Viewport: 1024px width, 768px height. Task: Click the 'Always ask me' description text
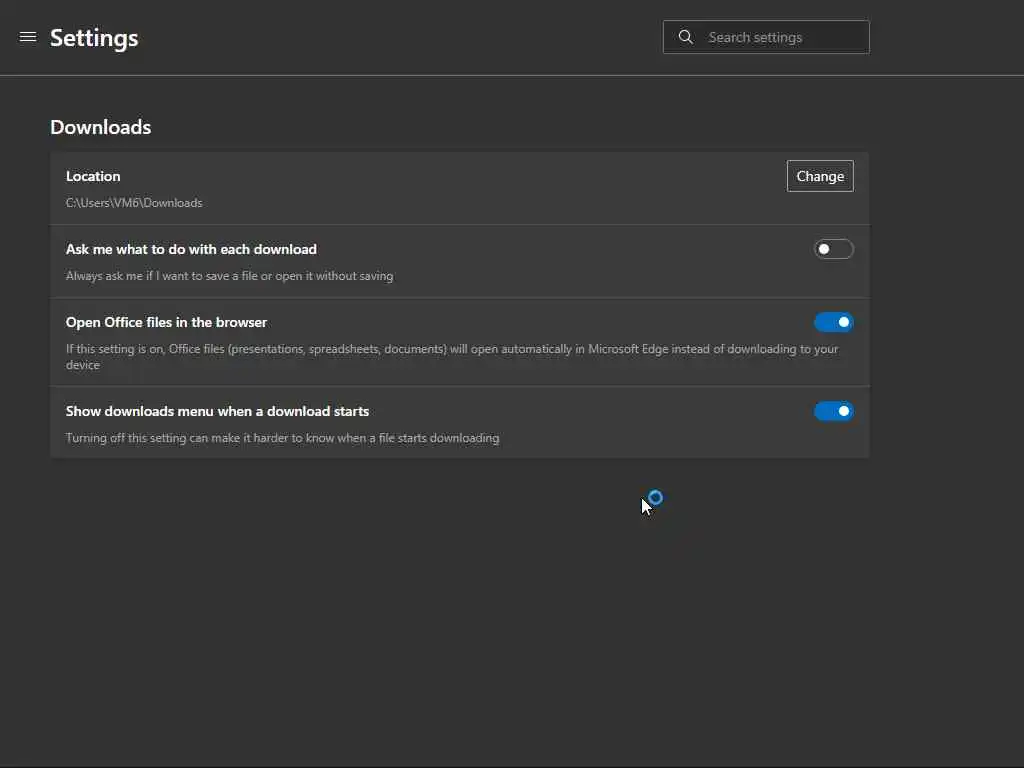pyautogui.click(x=229, y=276)
